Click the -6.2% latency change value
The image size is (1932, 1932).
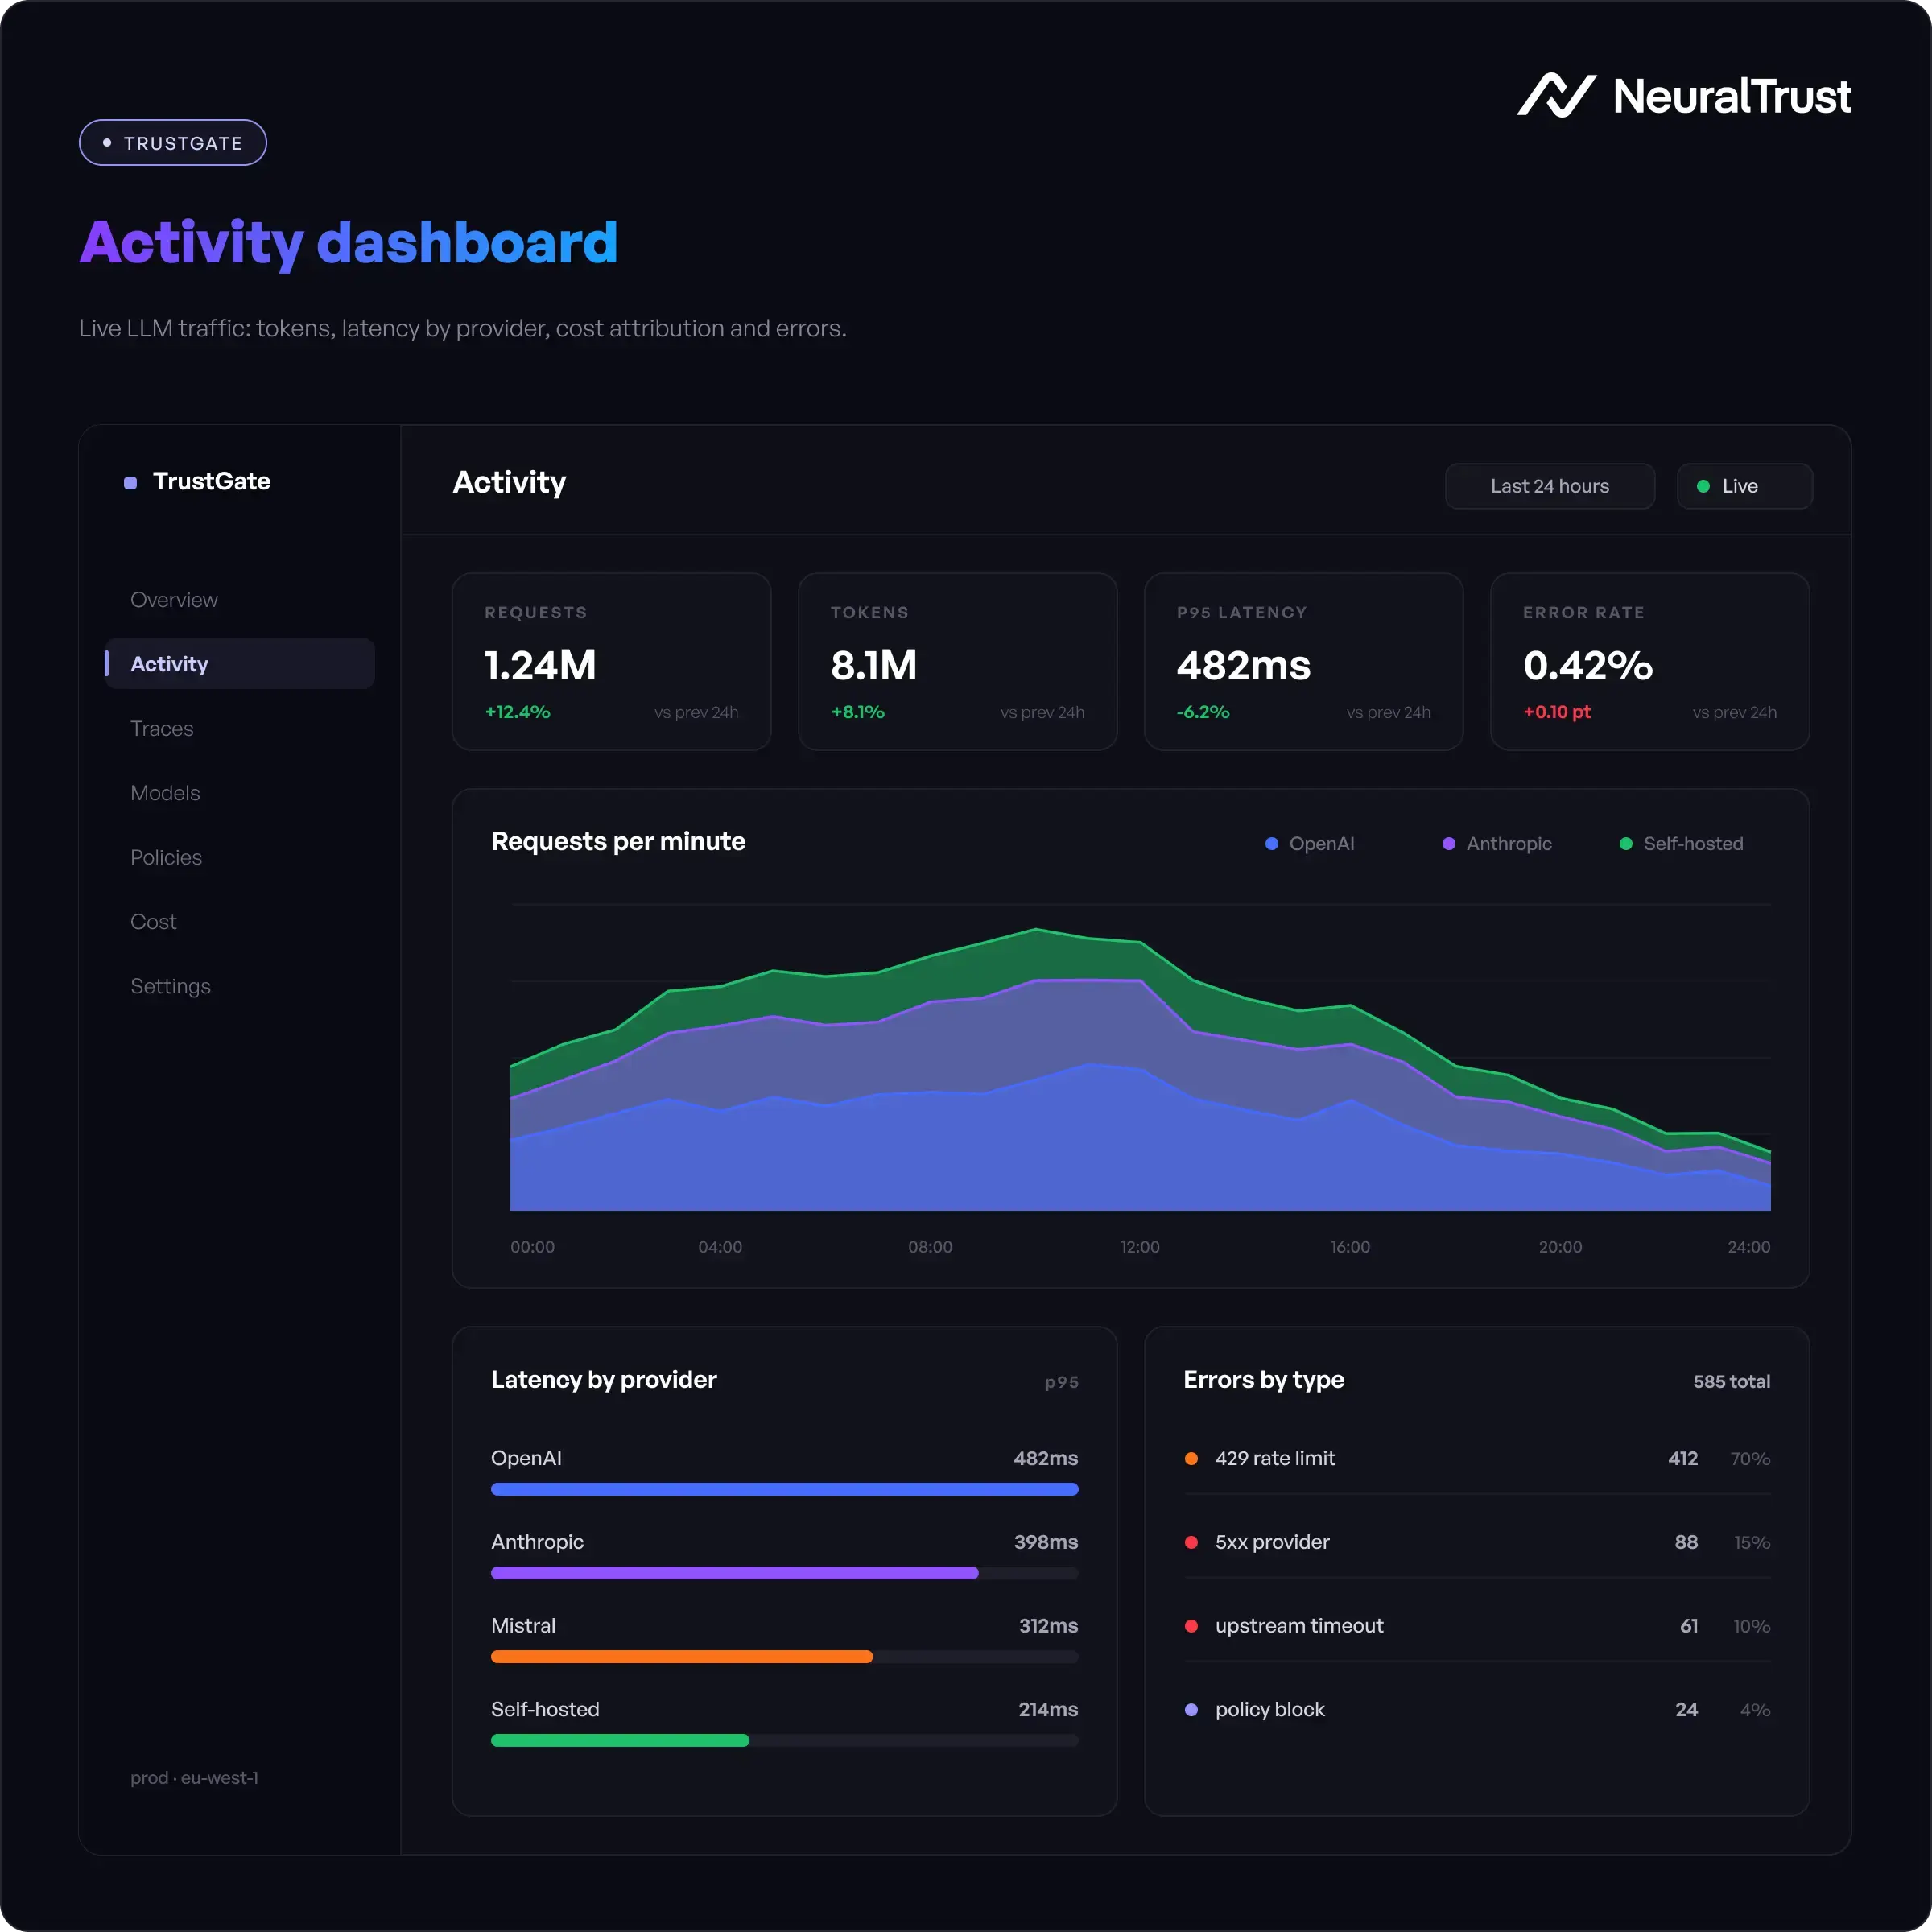(x=1203, y=712)
